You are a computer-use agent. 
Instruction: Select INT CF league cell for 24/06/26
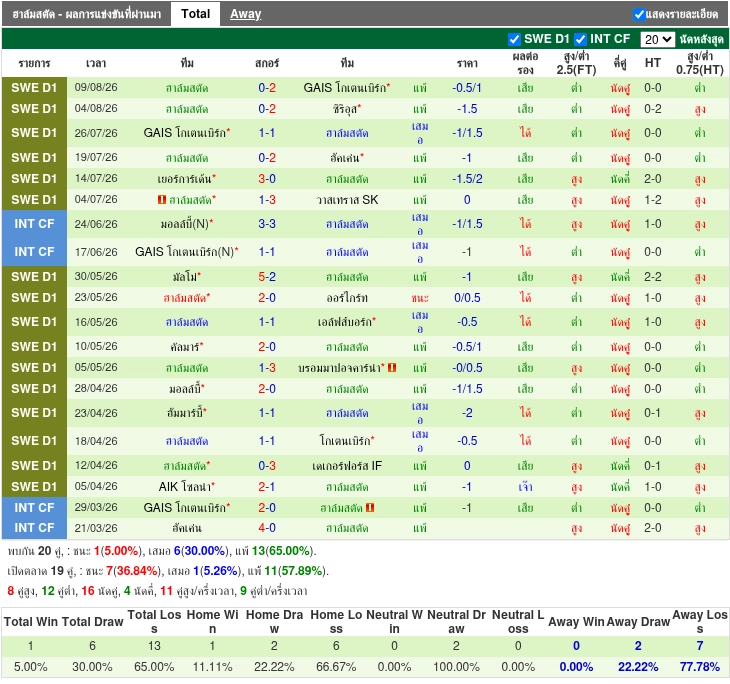pos(34,224)
